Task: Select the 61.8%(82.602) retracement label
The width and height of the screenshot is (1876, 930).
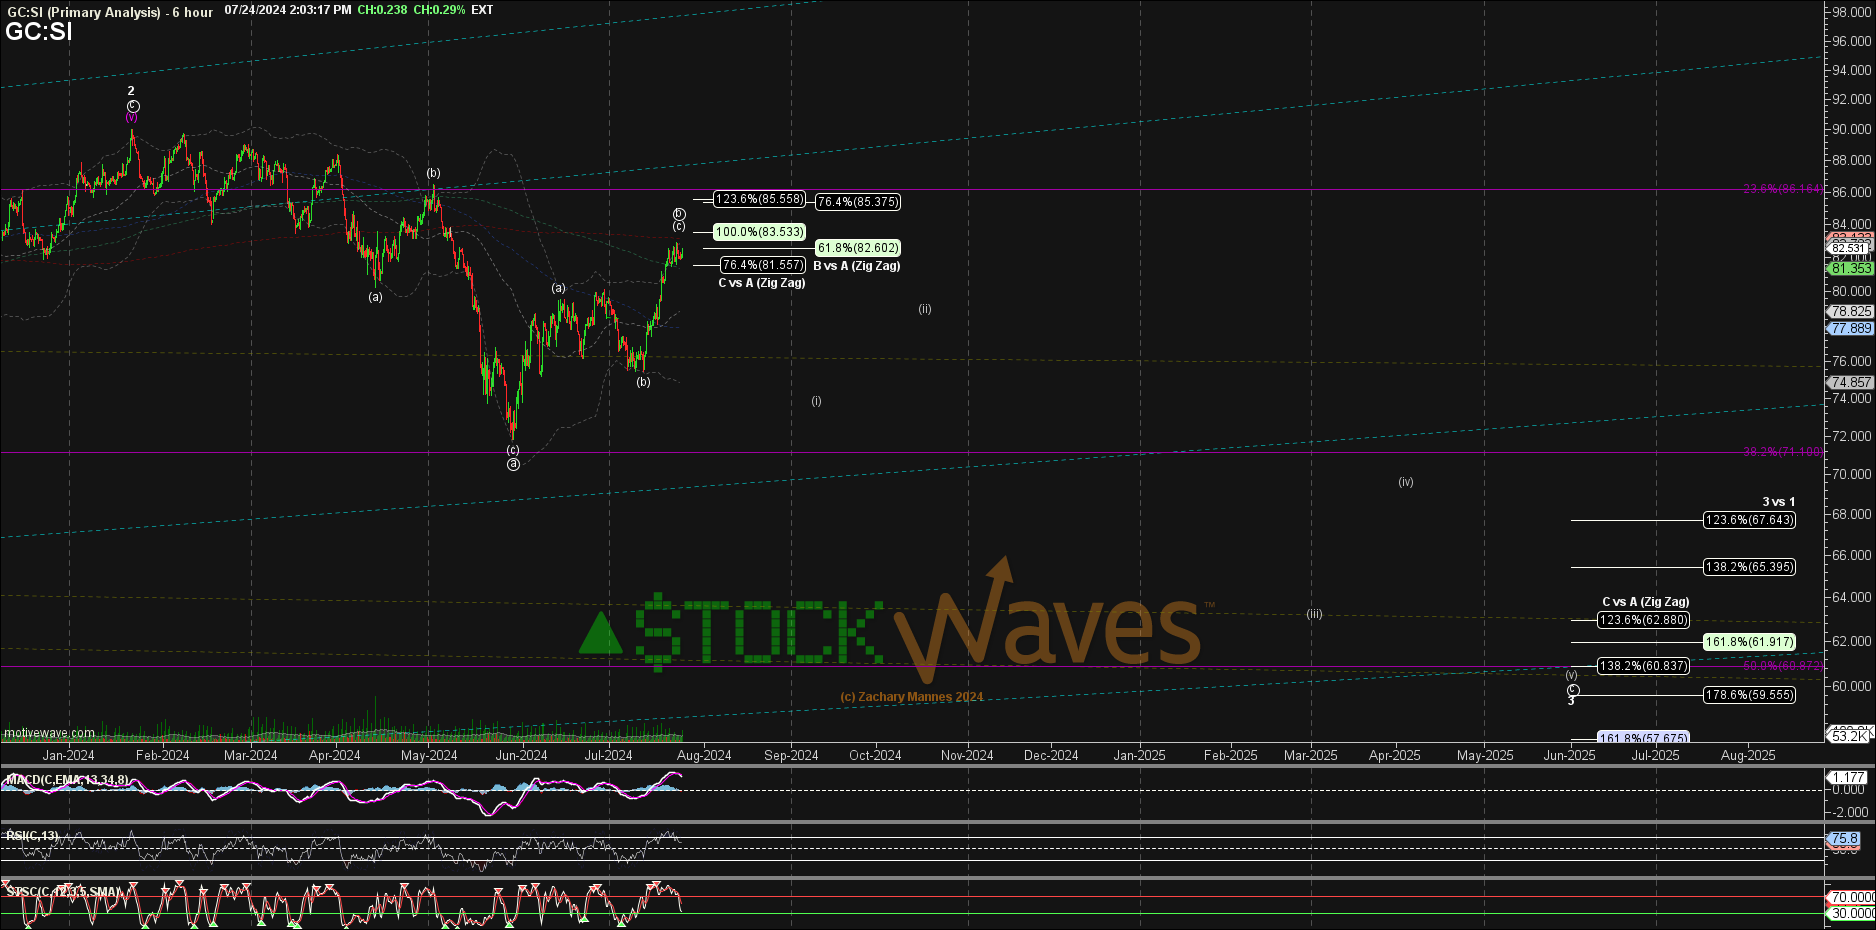Action: [x=858, y=248]
